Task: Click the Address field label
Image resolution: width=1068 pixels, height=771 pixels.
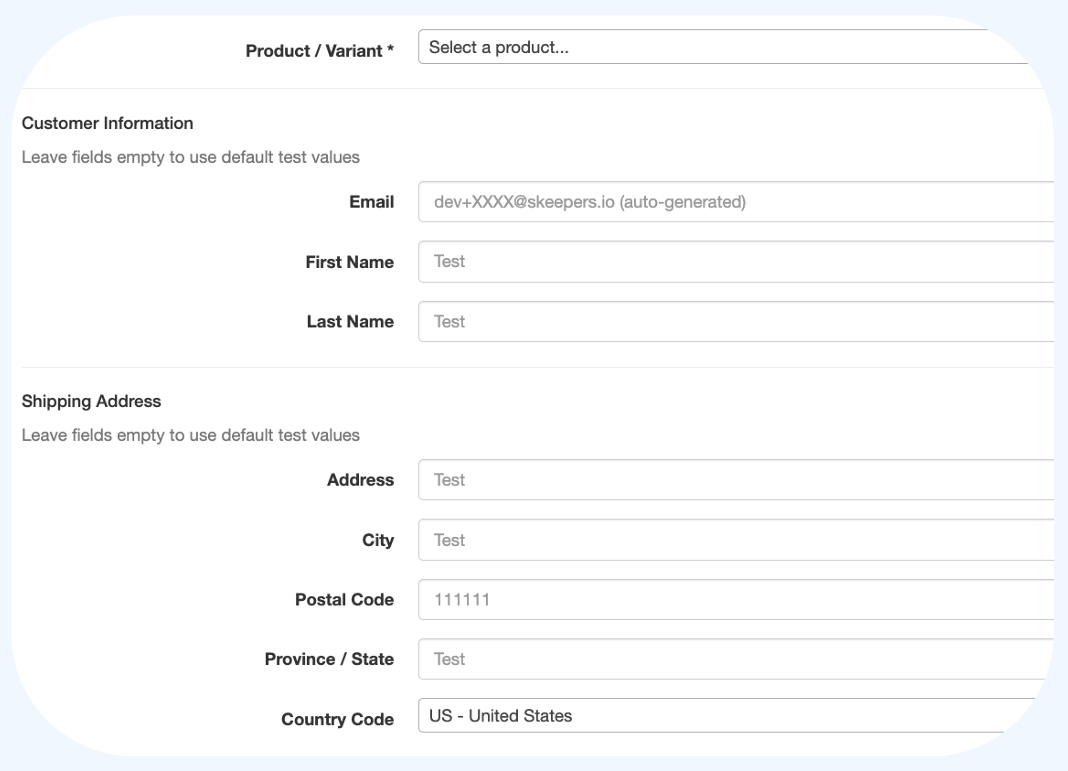Action: coord(360,480)
